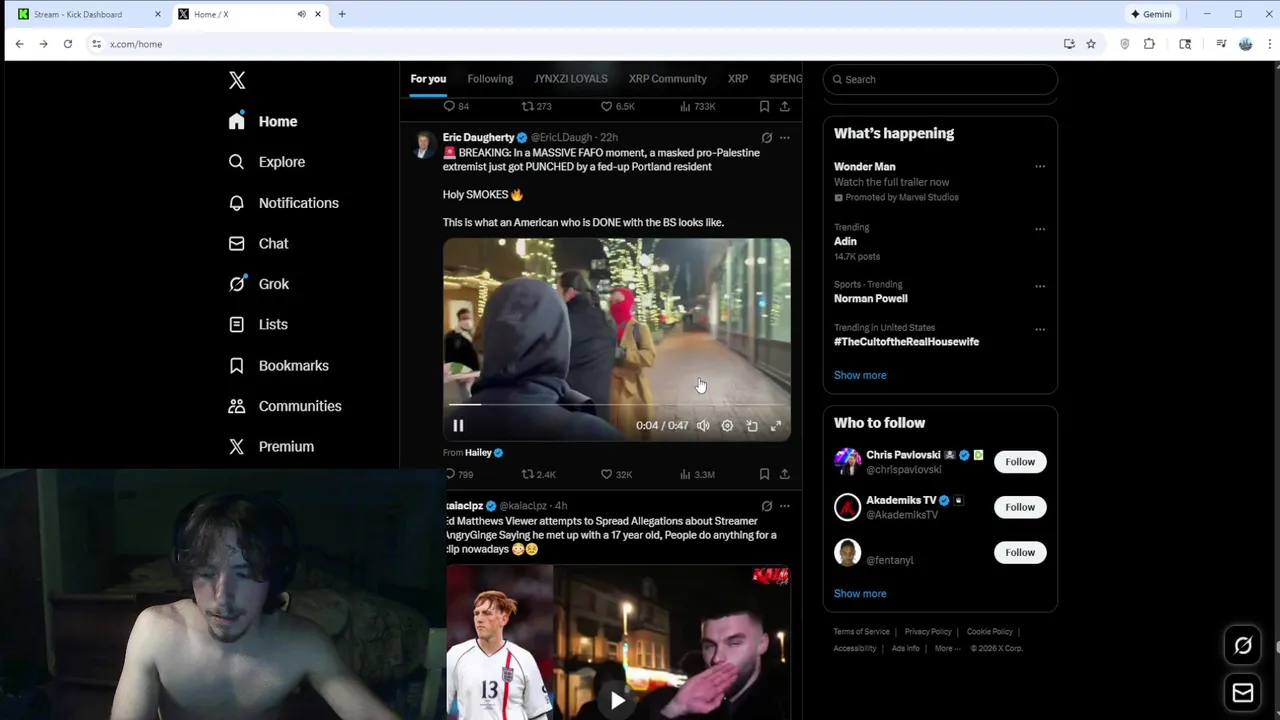Bookmark the post with 733K views

(x=764, y=106)
